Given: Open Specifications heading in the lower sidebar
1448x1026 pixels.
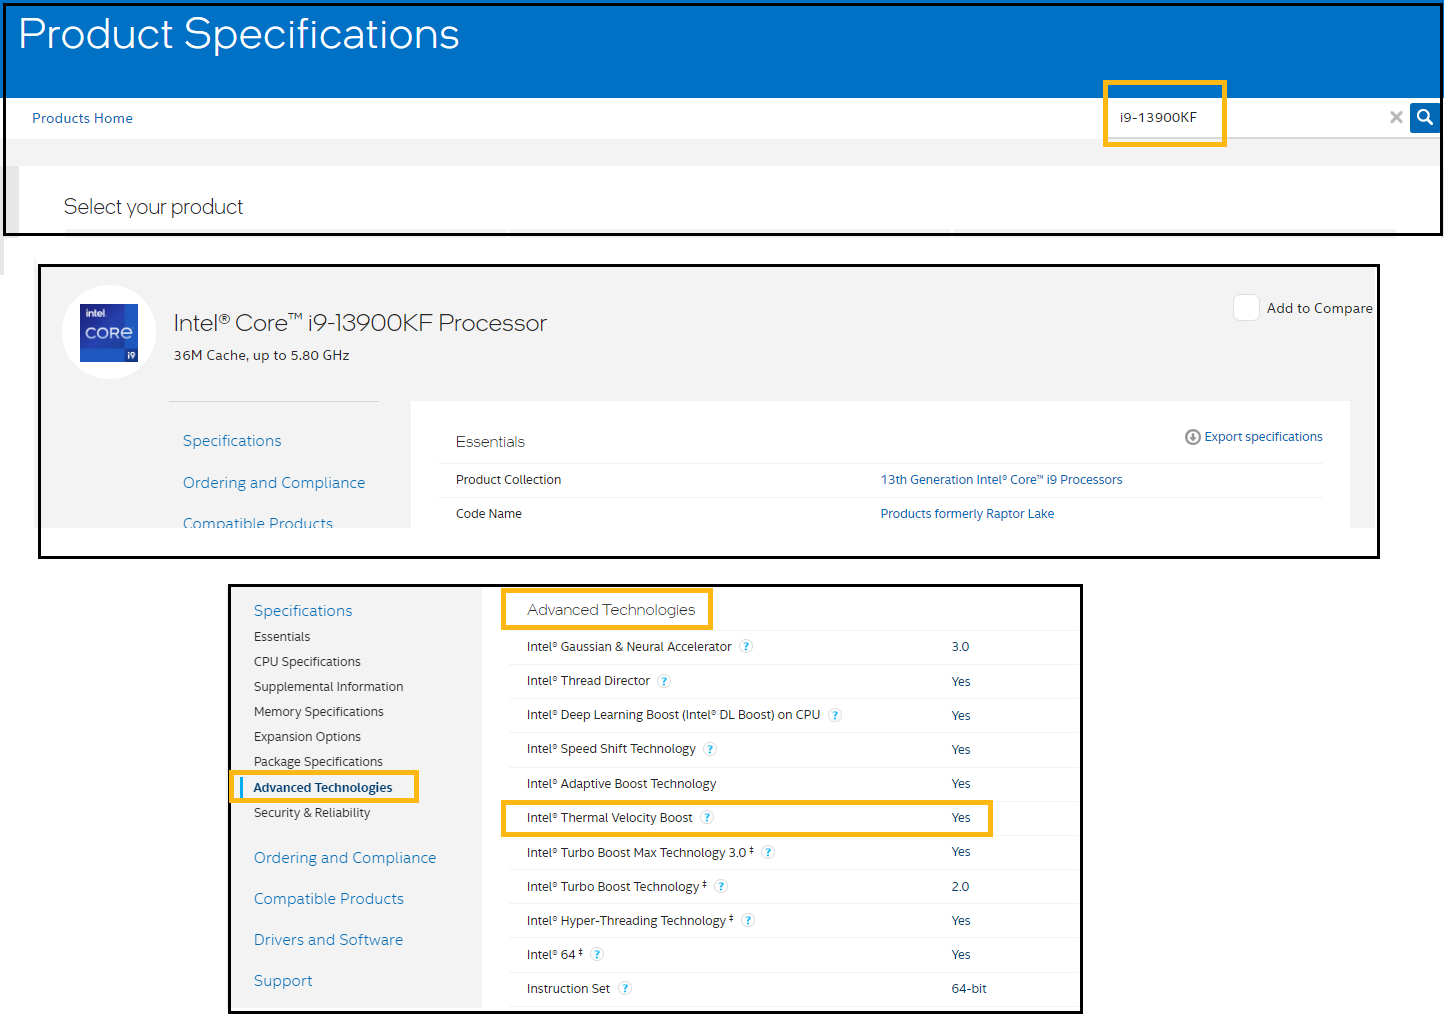Looking at the screenshot, I should point(303,611).
